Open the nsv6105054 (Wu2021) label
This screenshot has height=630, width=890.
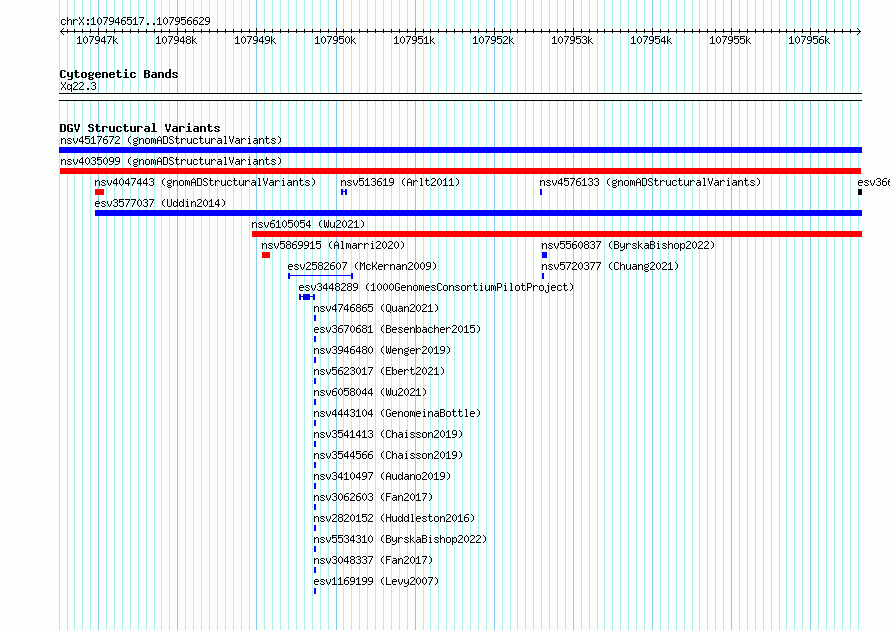click(x=308, y=224)
